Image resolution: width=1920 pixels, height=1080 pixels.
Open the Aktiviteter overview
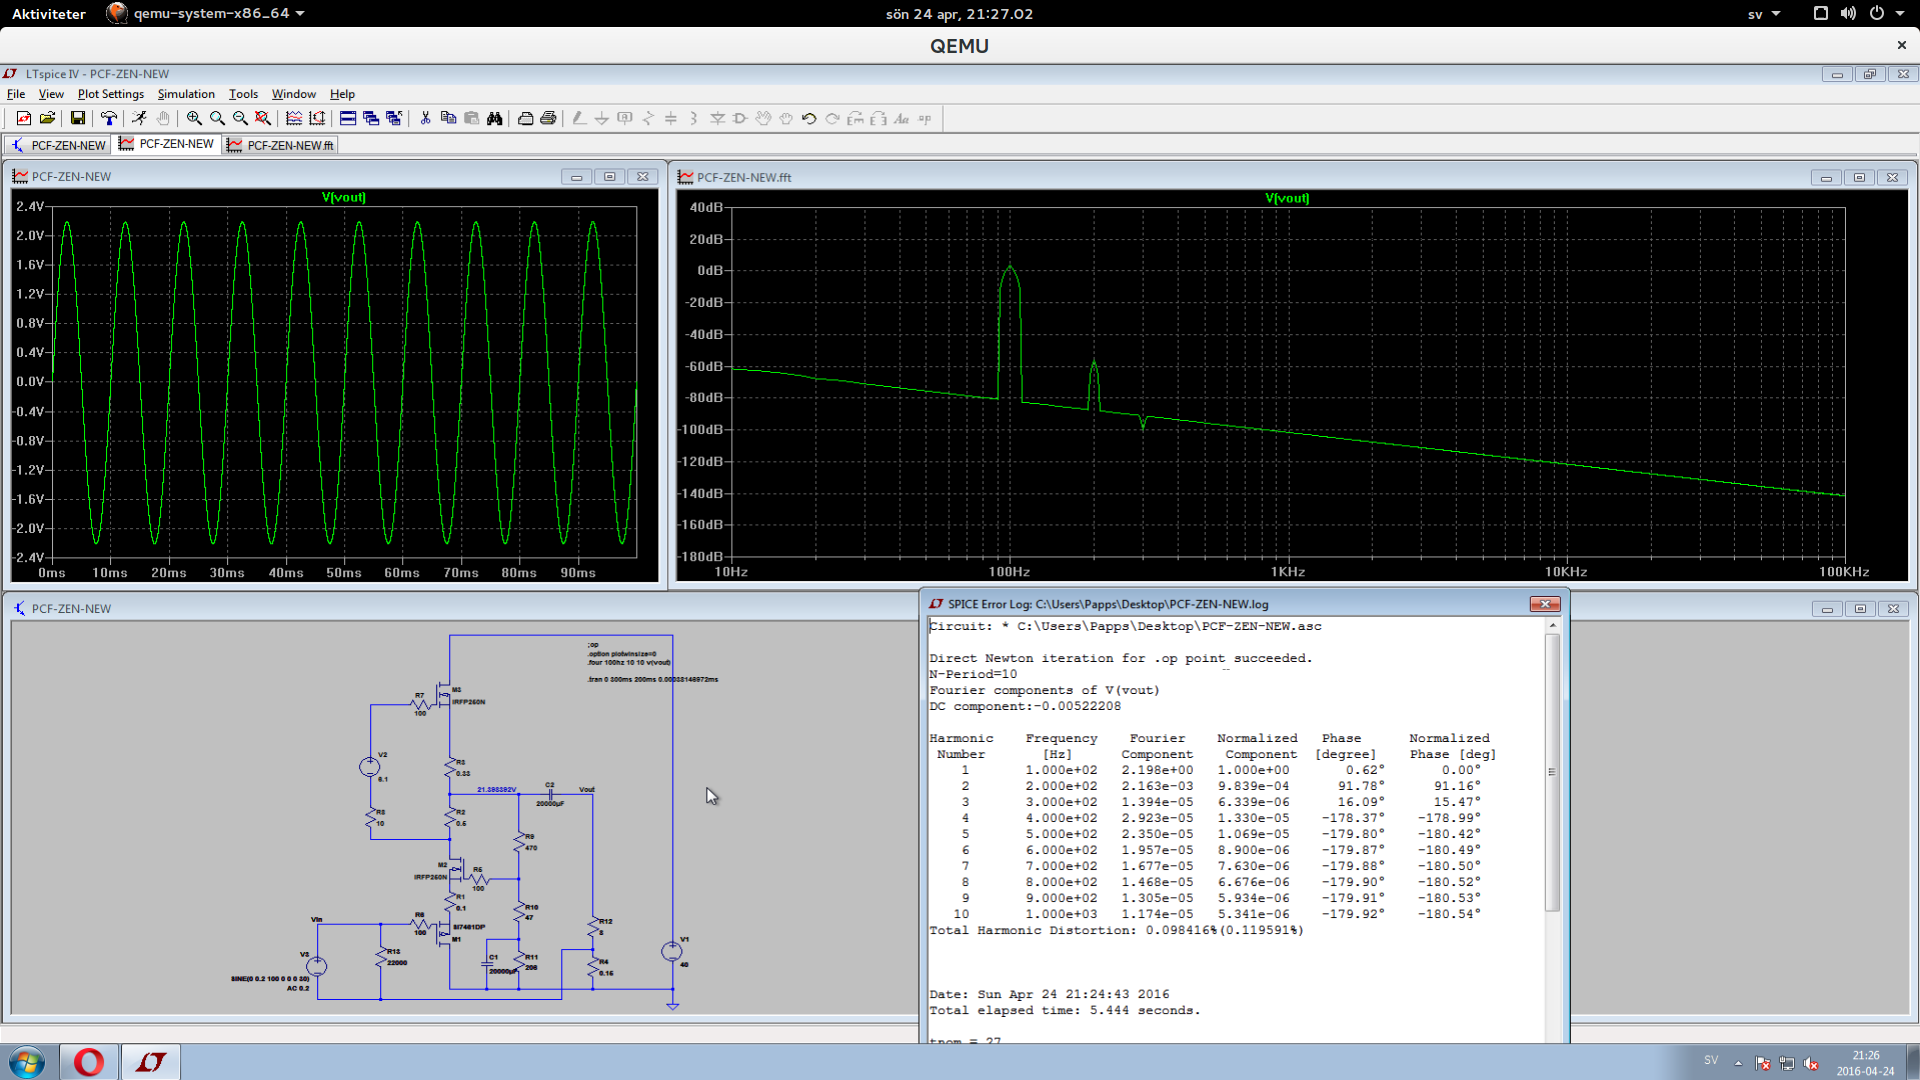[49, 13]
